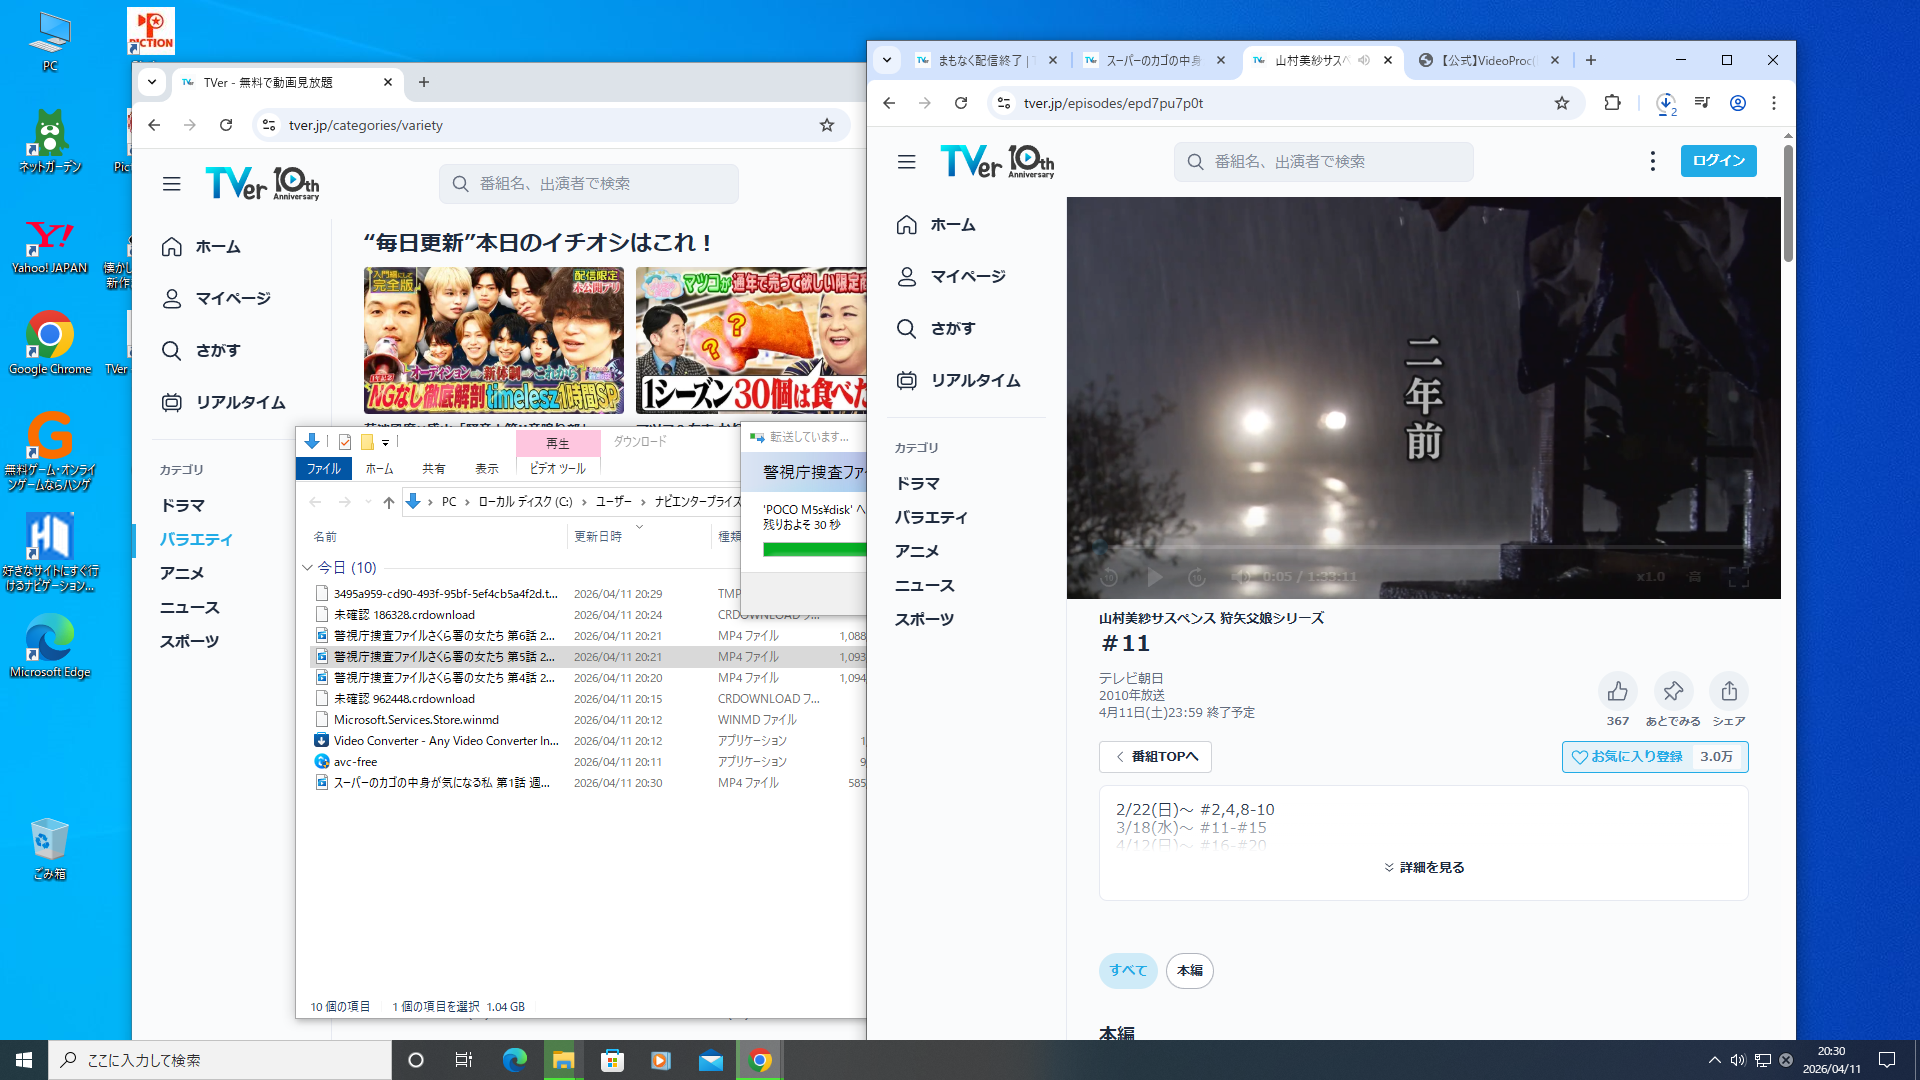The width and height of the screenshot is (1920, 1080).
Task: Open media controls icon in right Chrome toolbar
Action: point(1702,103)
